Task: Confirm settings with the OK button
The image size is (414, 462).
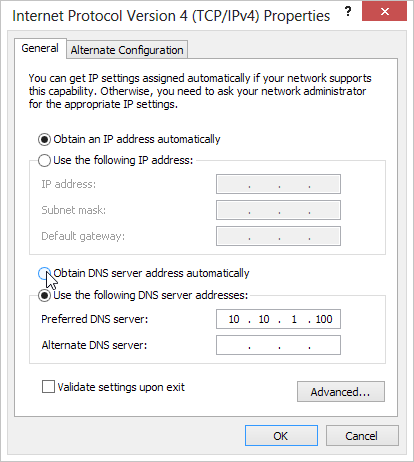Action: 281,436
